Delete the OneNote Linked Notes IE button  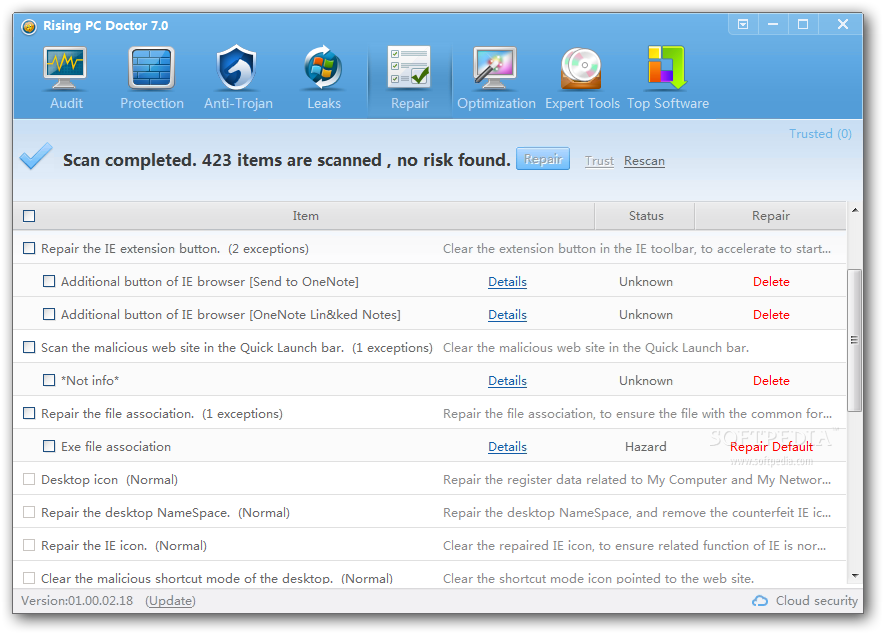click(771, 315)
